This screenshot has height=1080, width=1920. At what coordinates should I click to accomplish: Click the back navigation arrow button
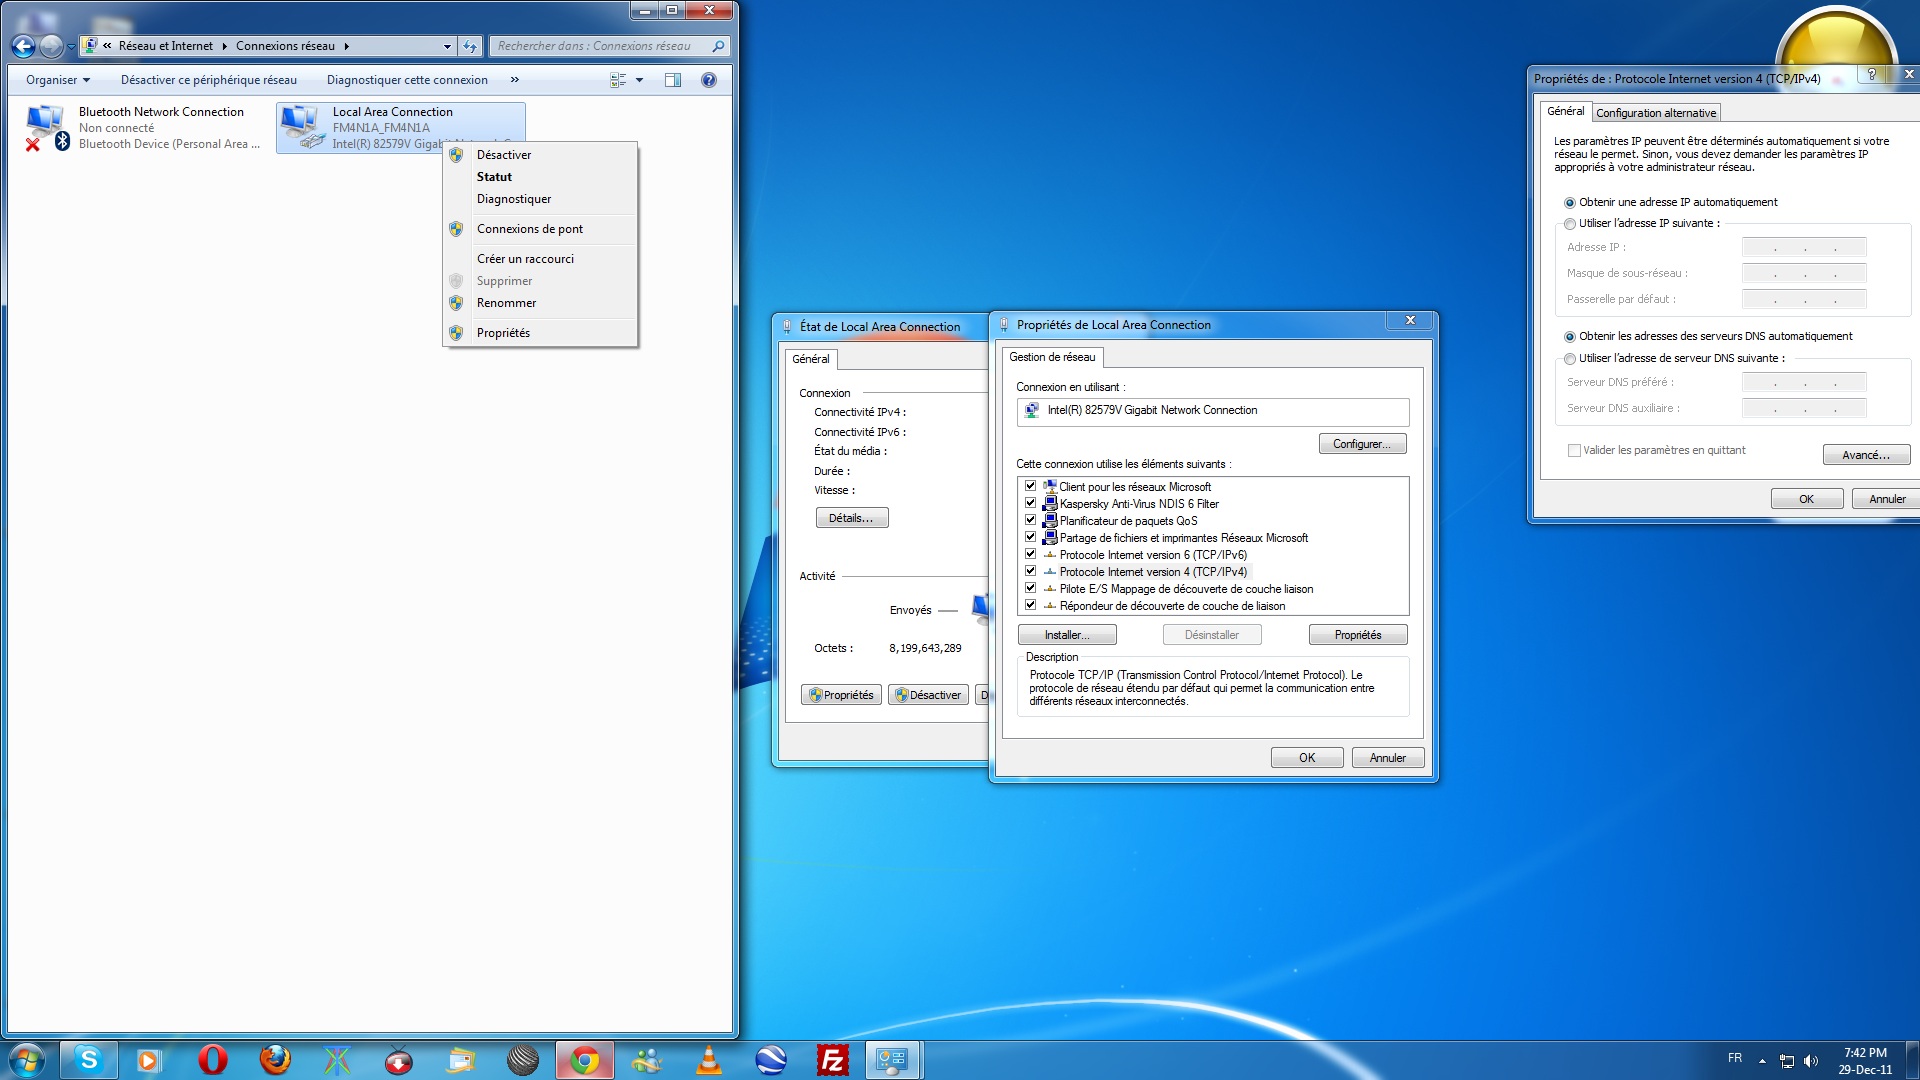click(x=23, y=46)
